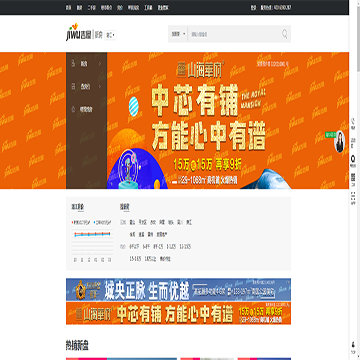Click the 登录 login link in top bar
The width and height of the screenshot is (360, 360).
coord(253,7)
